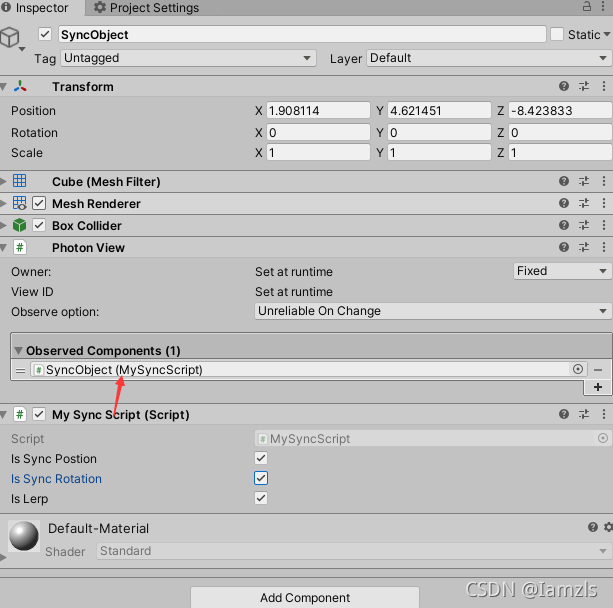
Task: Open Photon View three-dot menu
Action: (604, 247)
